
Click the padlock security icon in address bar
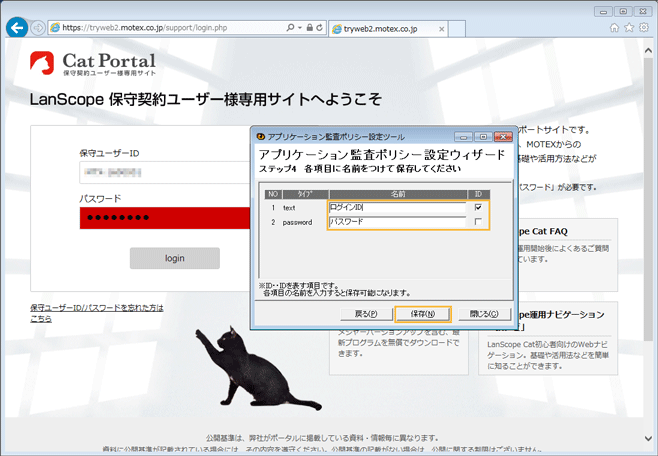[x=309, y=28]
